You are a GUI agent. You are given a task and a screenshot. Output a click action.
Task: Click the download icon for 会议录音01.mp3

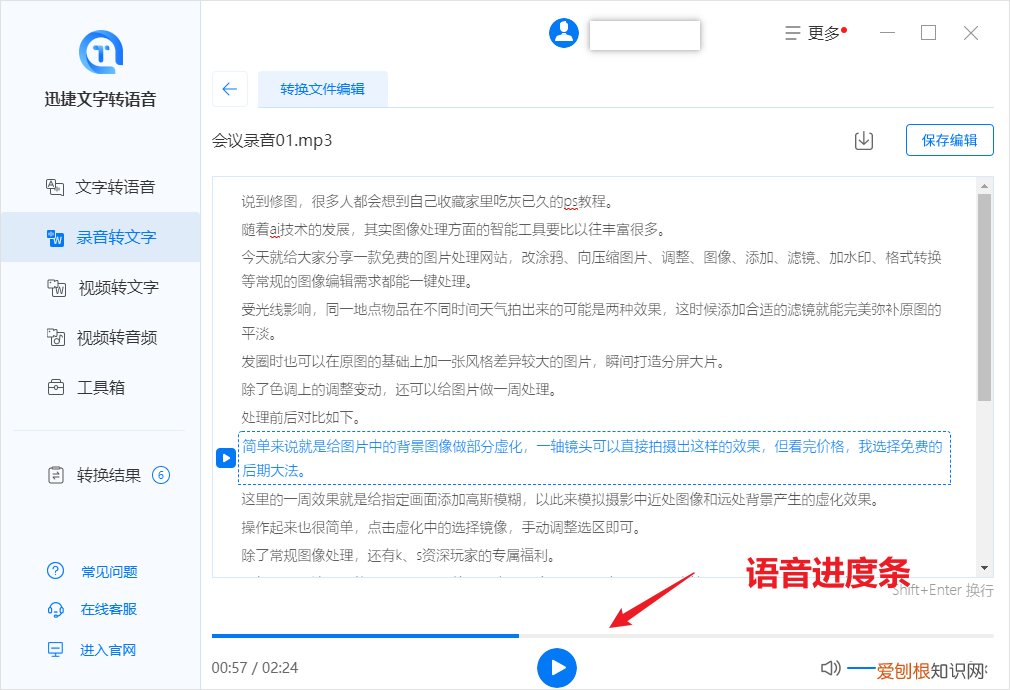point(863,141)
